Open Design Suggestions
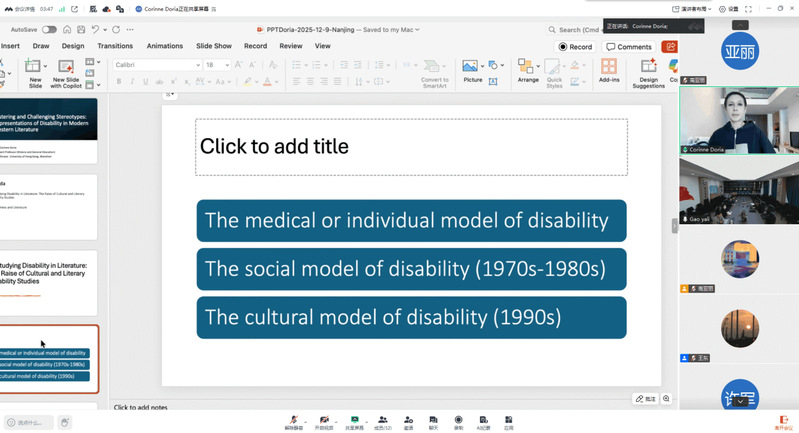 point(648,72)
